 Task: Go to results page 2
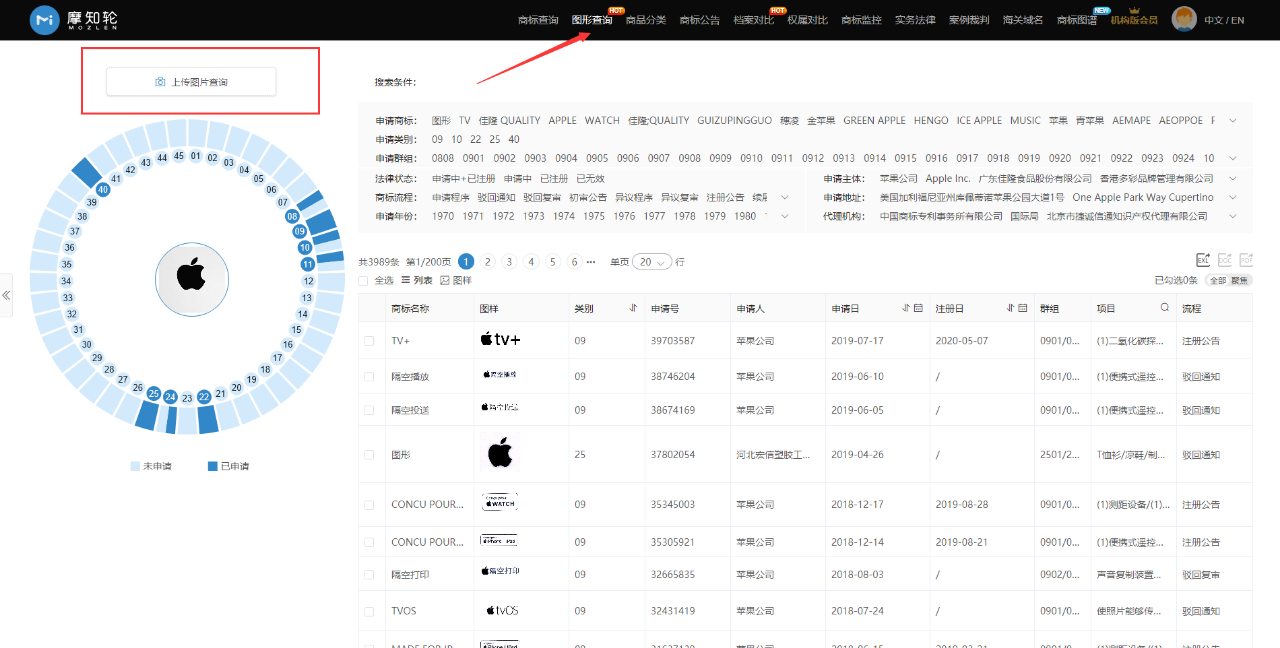(x=488, y=262)
